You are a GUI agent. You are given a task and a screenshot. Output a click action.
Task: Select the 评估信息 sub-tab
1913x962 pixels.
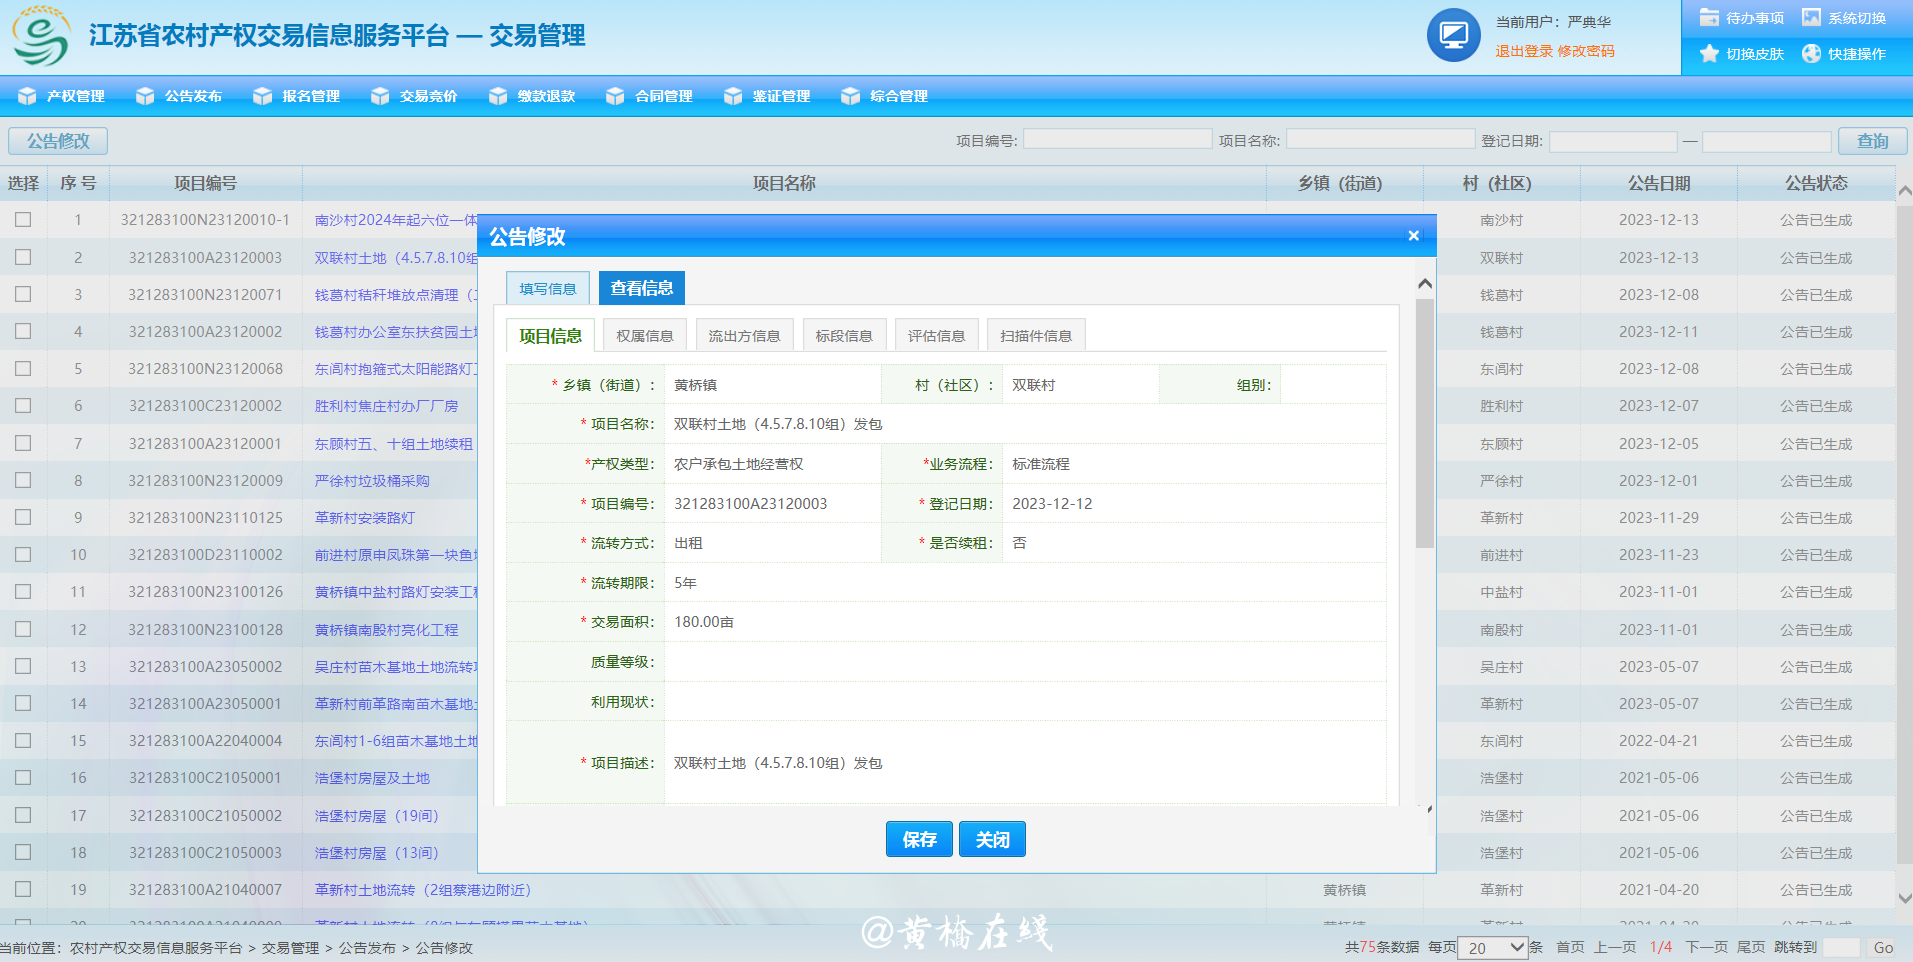coord(936,336)
